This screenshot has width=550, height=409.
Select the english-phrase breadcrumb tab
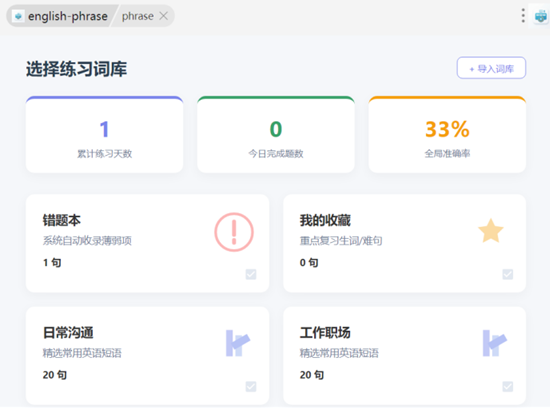point(68,16)
